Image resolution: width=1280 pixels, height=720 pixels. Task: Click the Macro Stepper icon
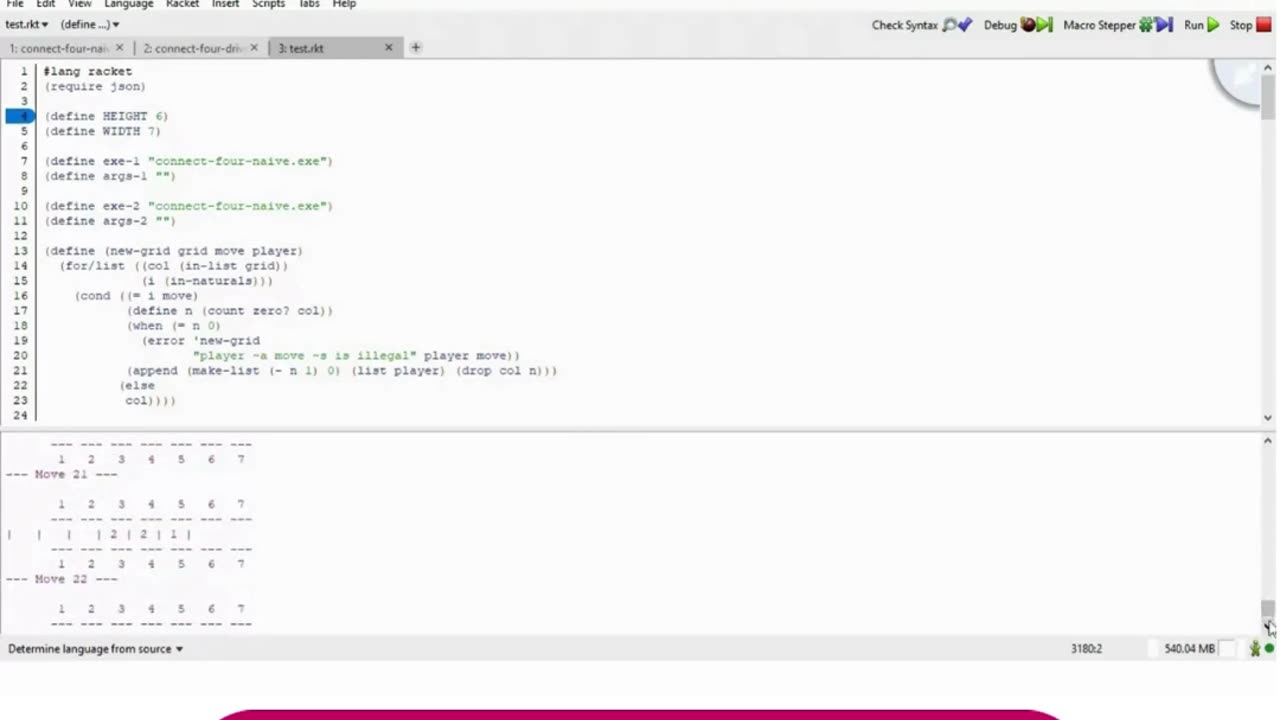click(1155, 25)
